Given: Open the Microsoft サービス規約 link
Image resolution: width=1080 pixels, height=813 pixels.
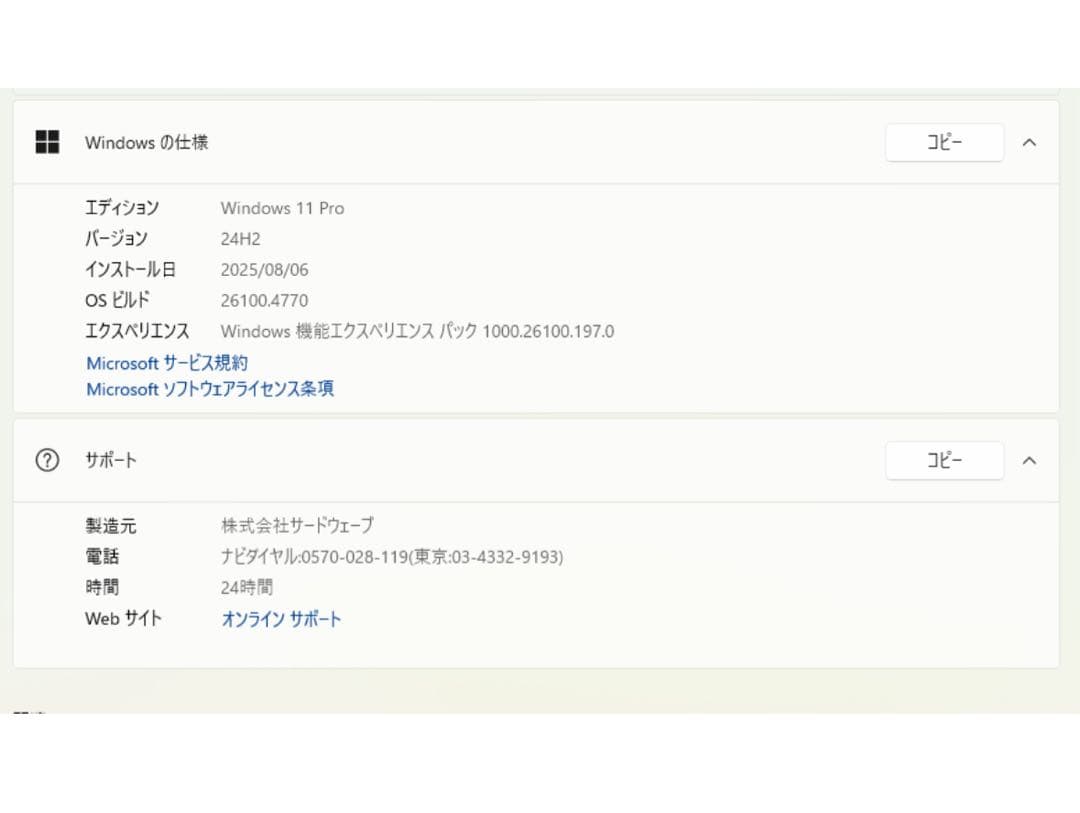Looking at the screenshot, I should 167,363.
